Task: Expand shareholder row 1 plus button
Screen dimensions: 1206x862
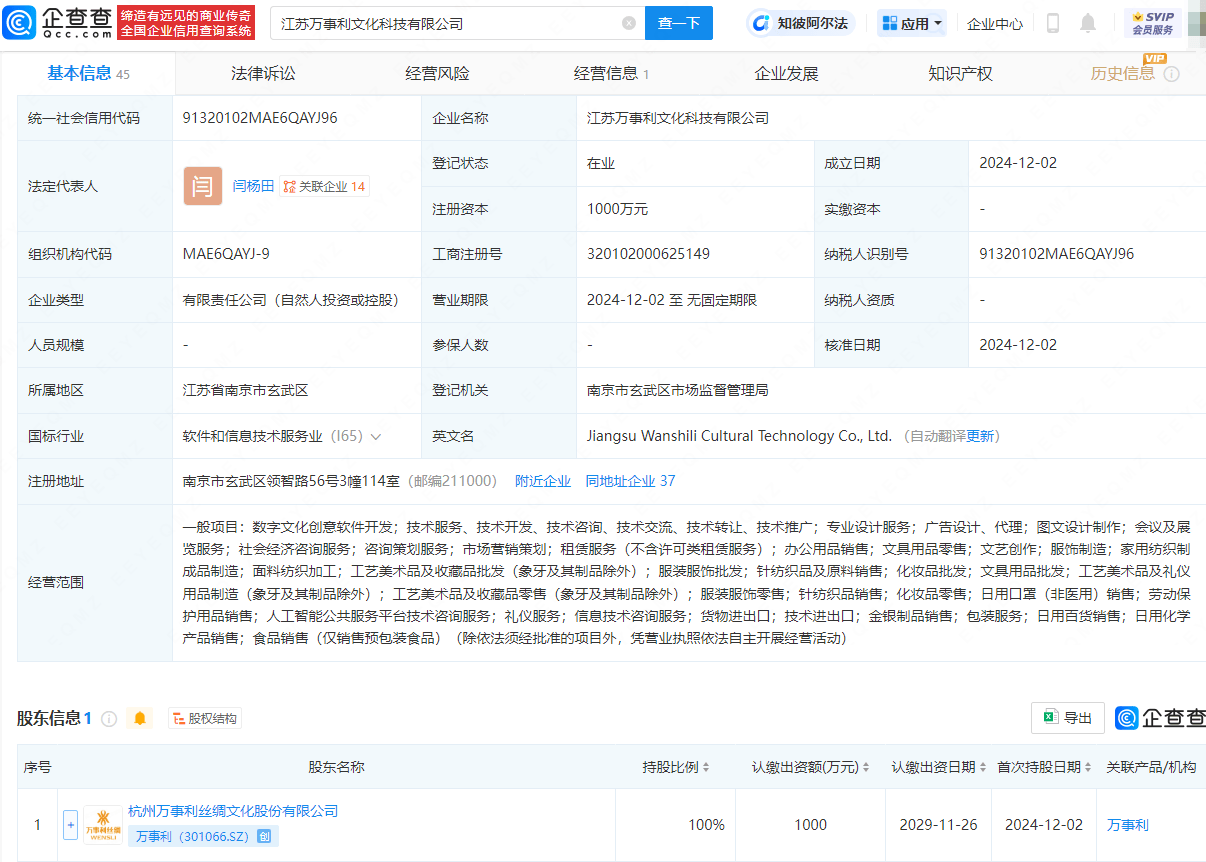Action: pos(70,825)
